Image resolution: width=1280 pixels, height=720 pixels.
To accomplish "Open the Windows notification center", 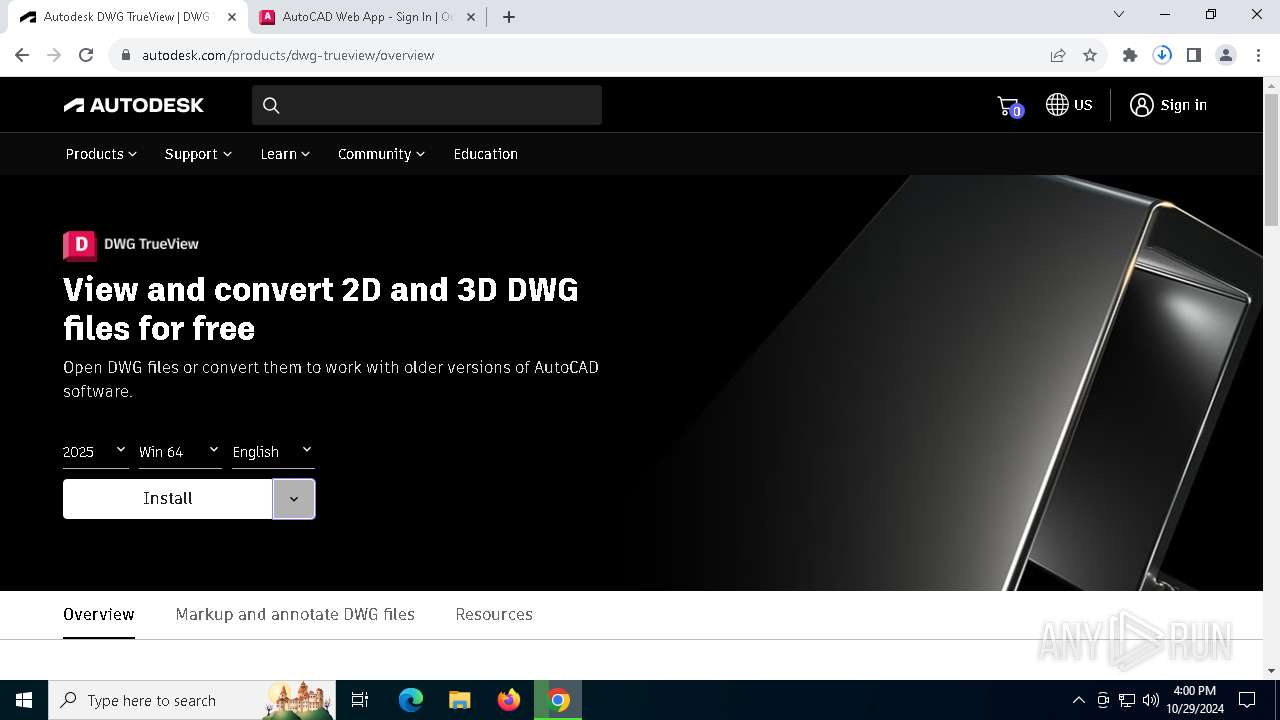I will tap(1247, 700).
